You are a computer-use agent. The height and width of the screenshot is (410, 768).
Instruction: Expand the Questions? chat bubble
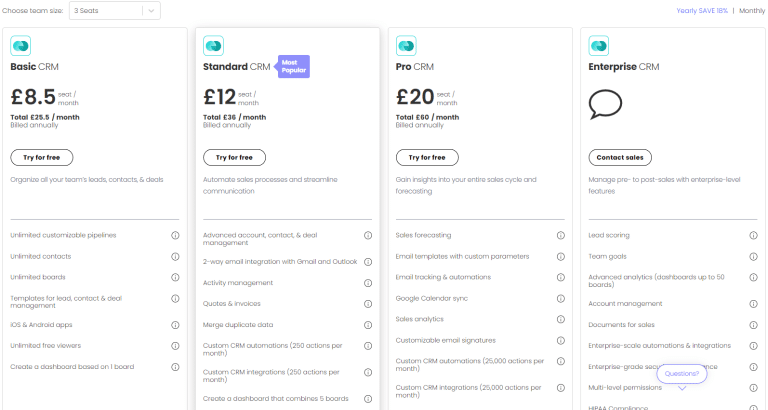tap(682, 374)
